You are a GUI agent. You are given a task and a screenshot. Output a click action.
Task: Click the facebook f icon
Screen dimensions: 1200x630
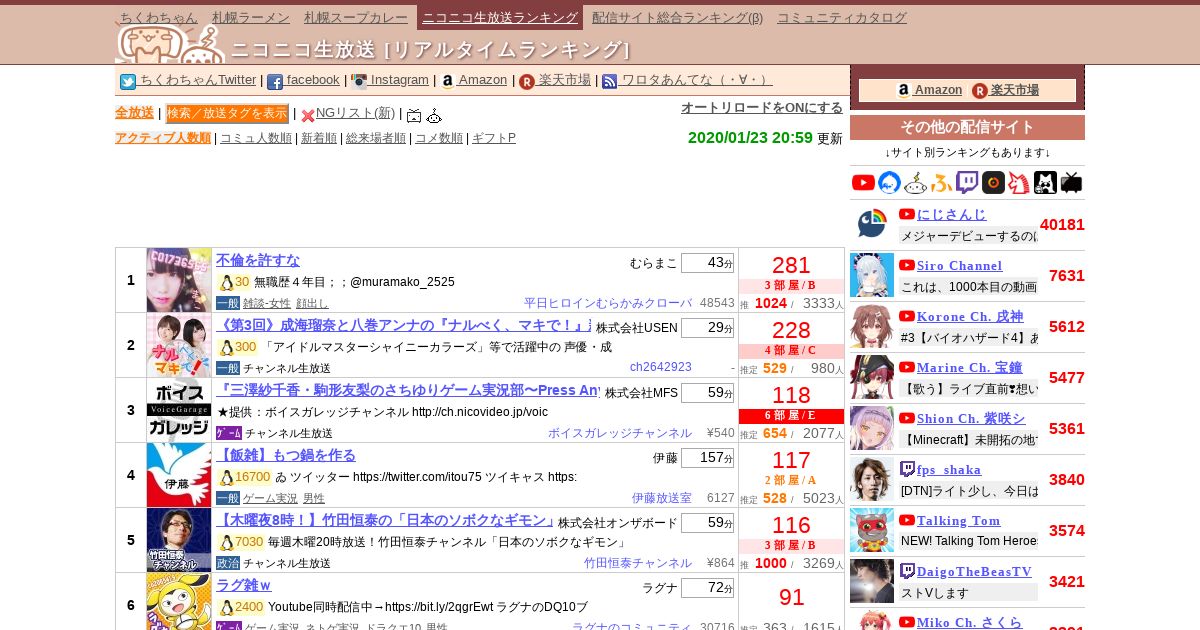(x=275, y=82)
